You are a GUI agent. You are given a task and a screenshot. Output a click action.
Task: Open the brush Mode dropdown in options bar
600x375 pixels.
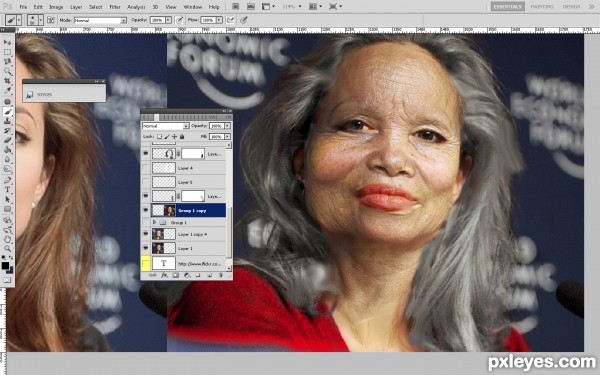coord(100,20)
